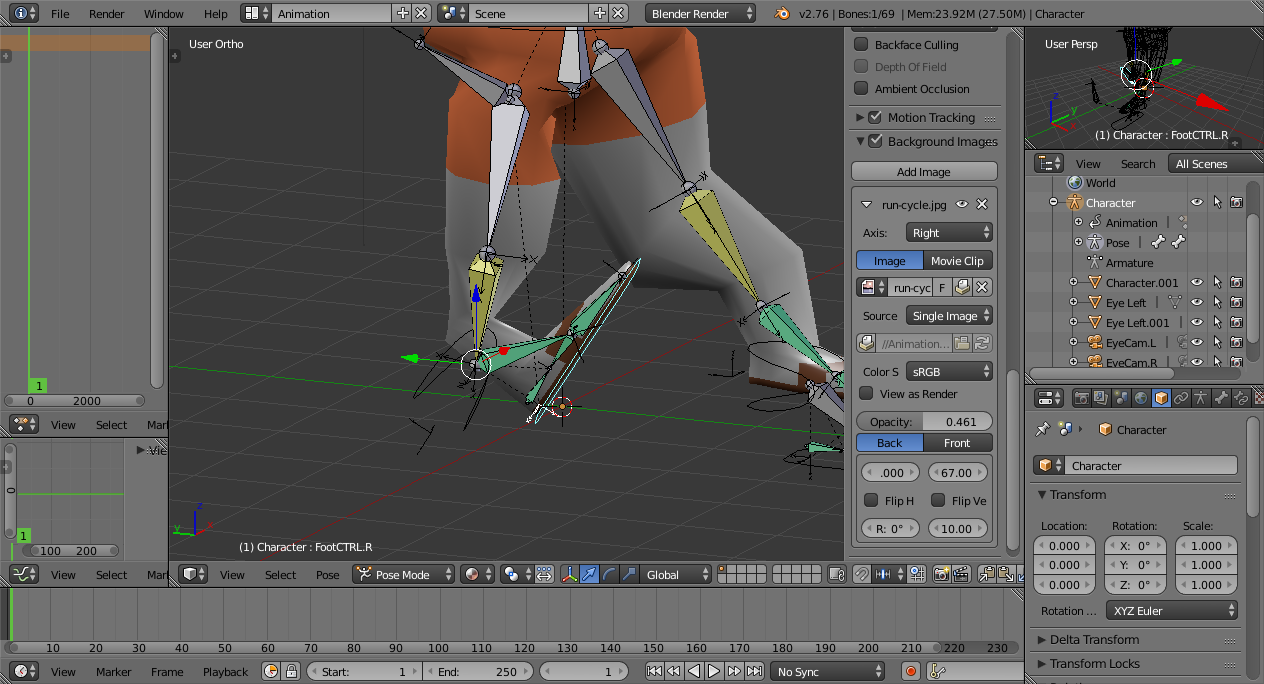
Task: Click the pin icon in Properties breadcrumb
Action: tap(1043, 429)
